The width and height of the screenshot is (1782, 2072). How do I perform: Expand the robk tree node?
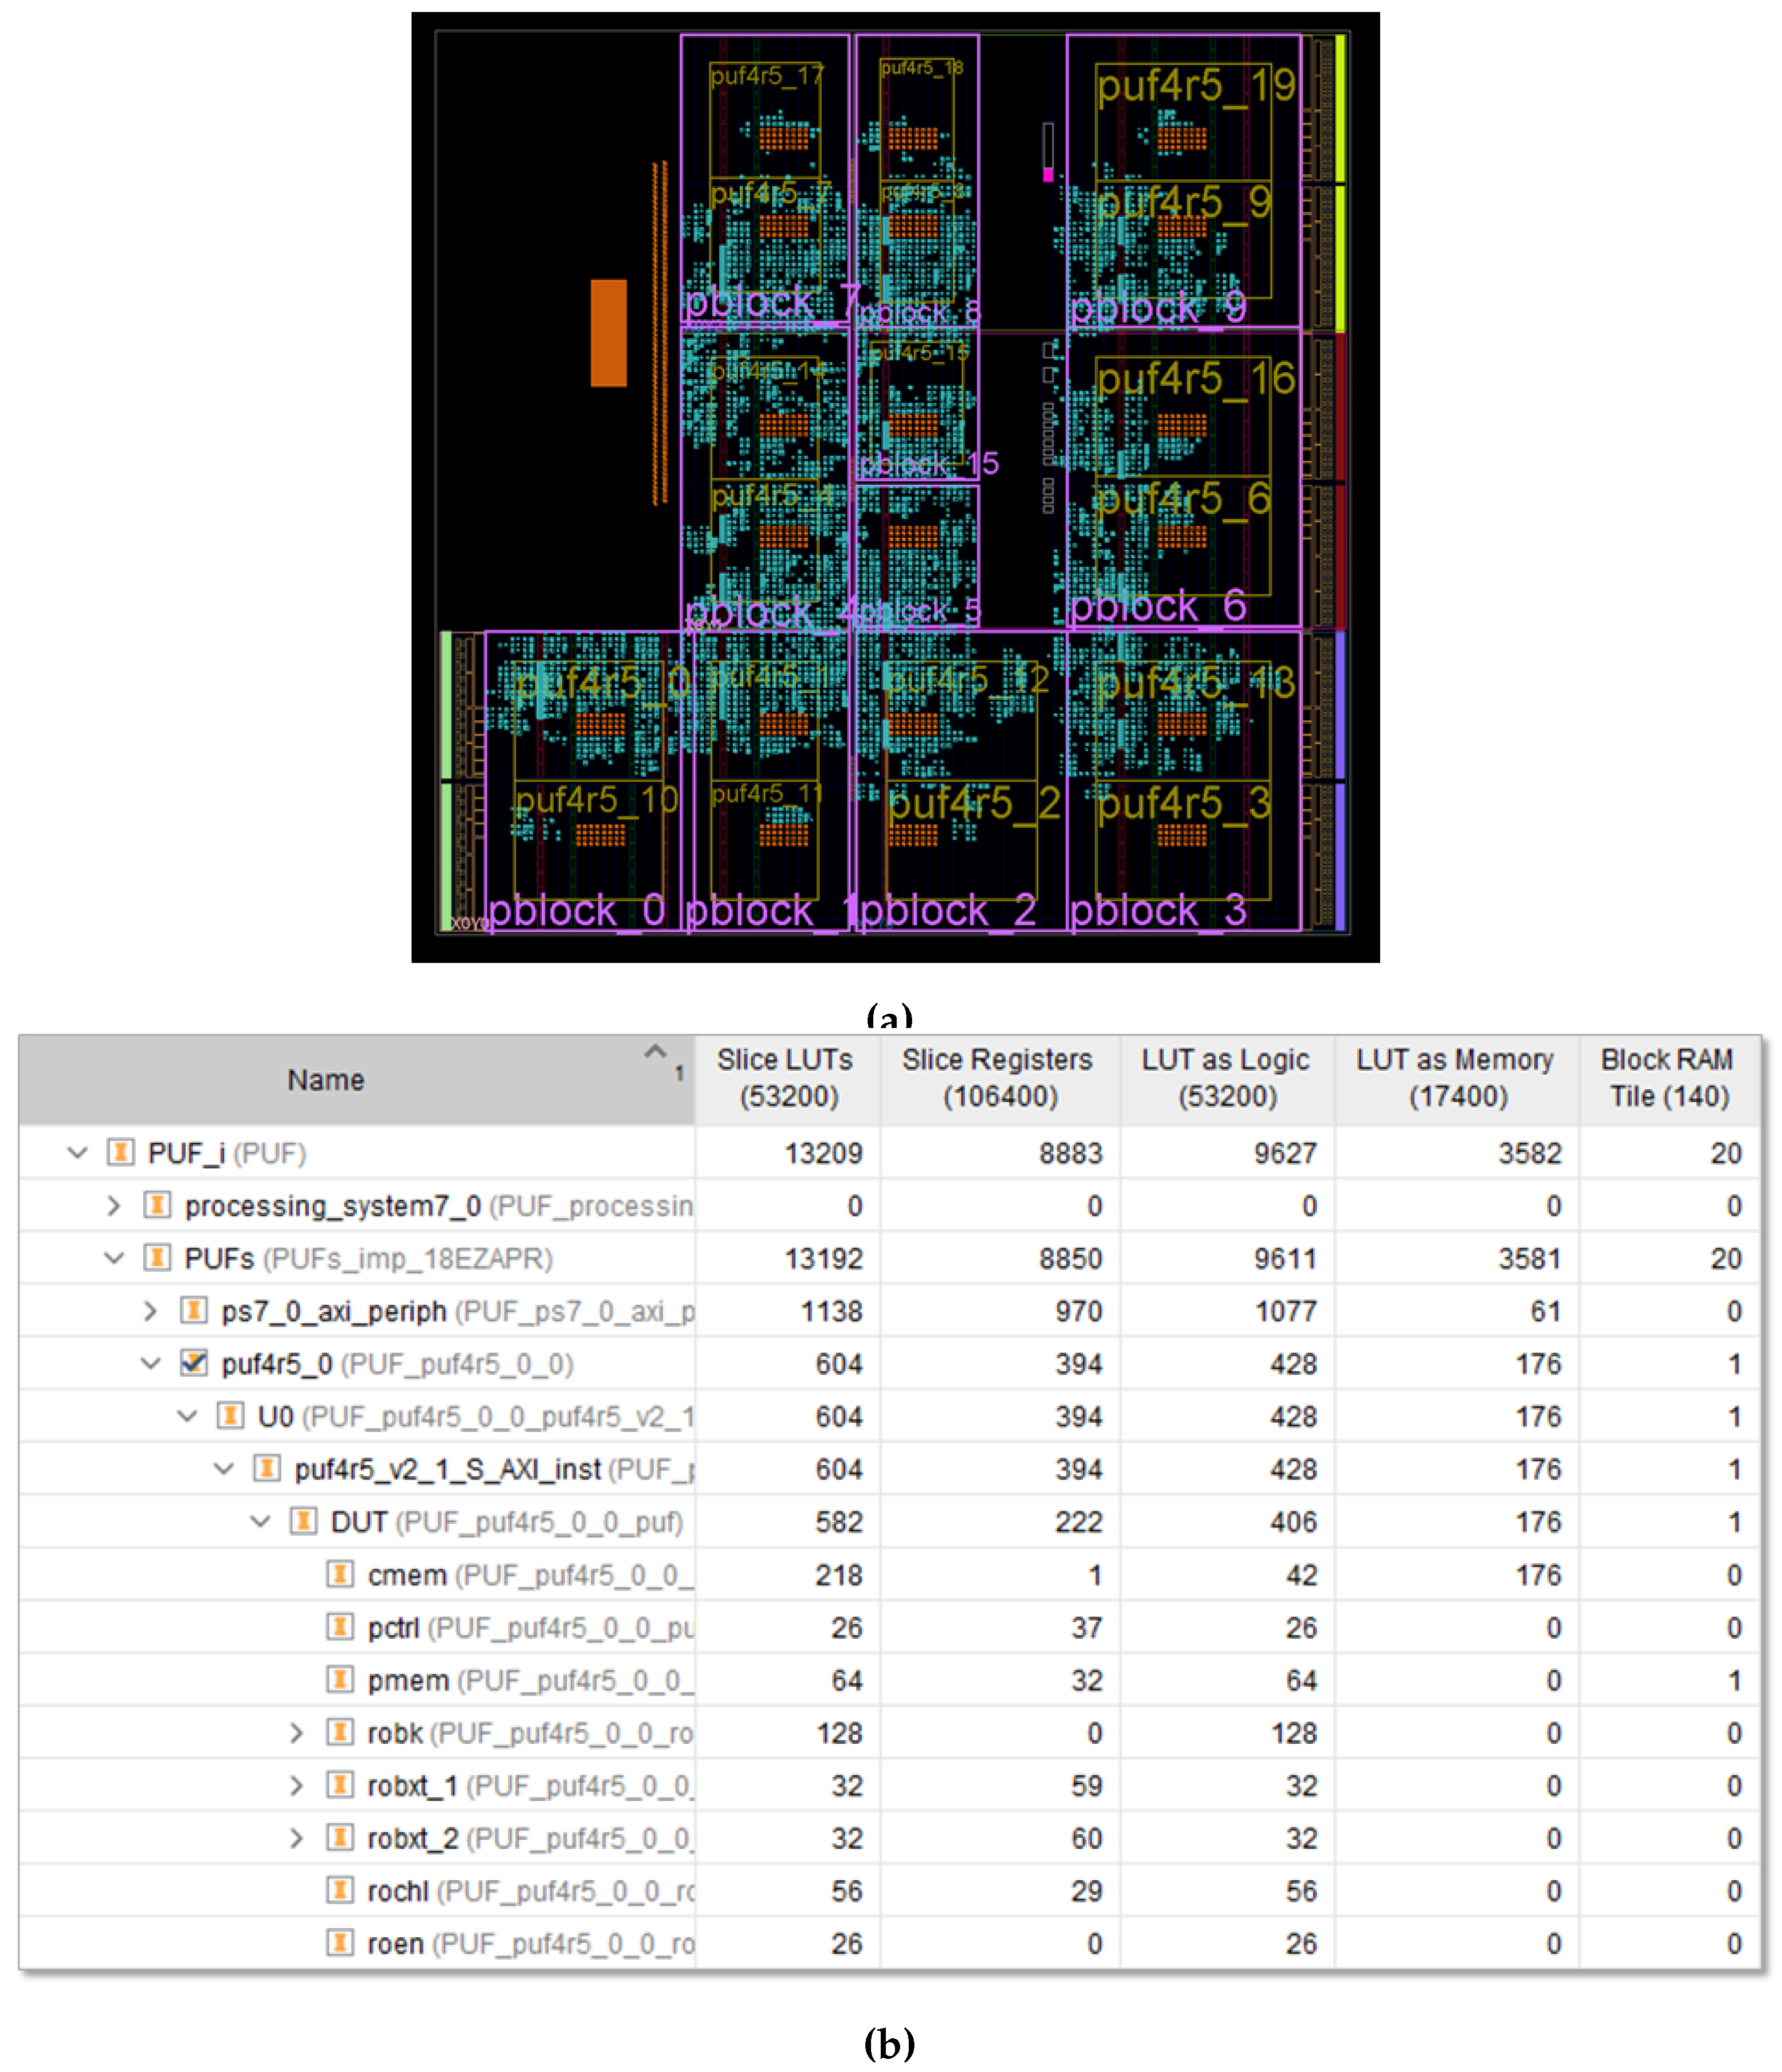coord(297,1732)
